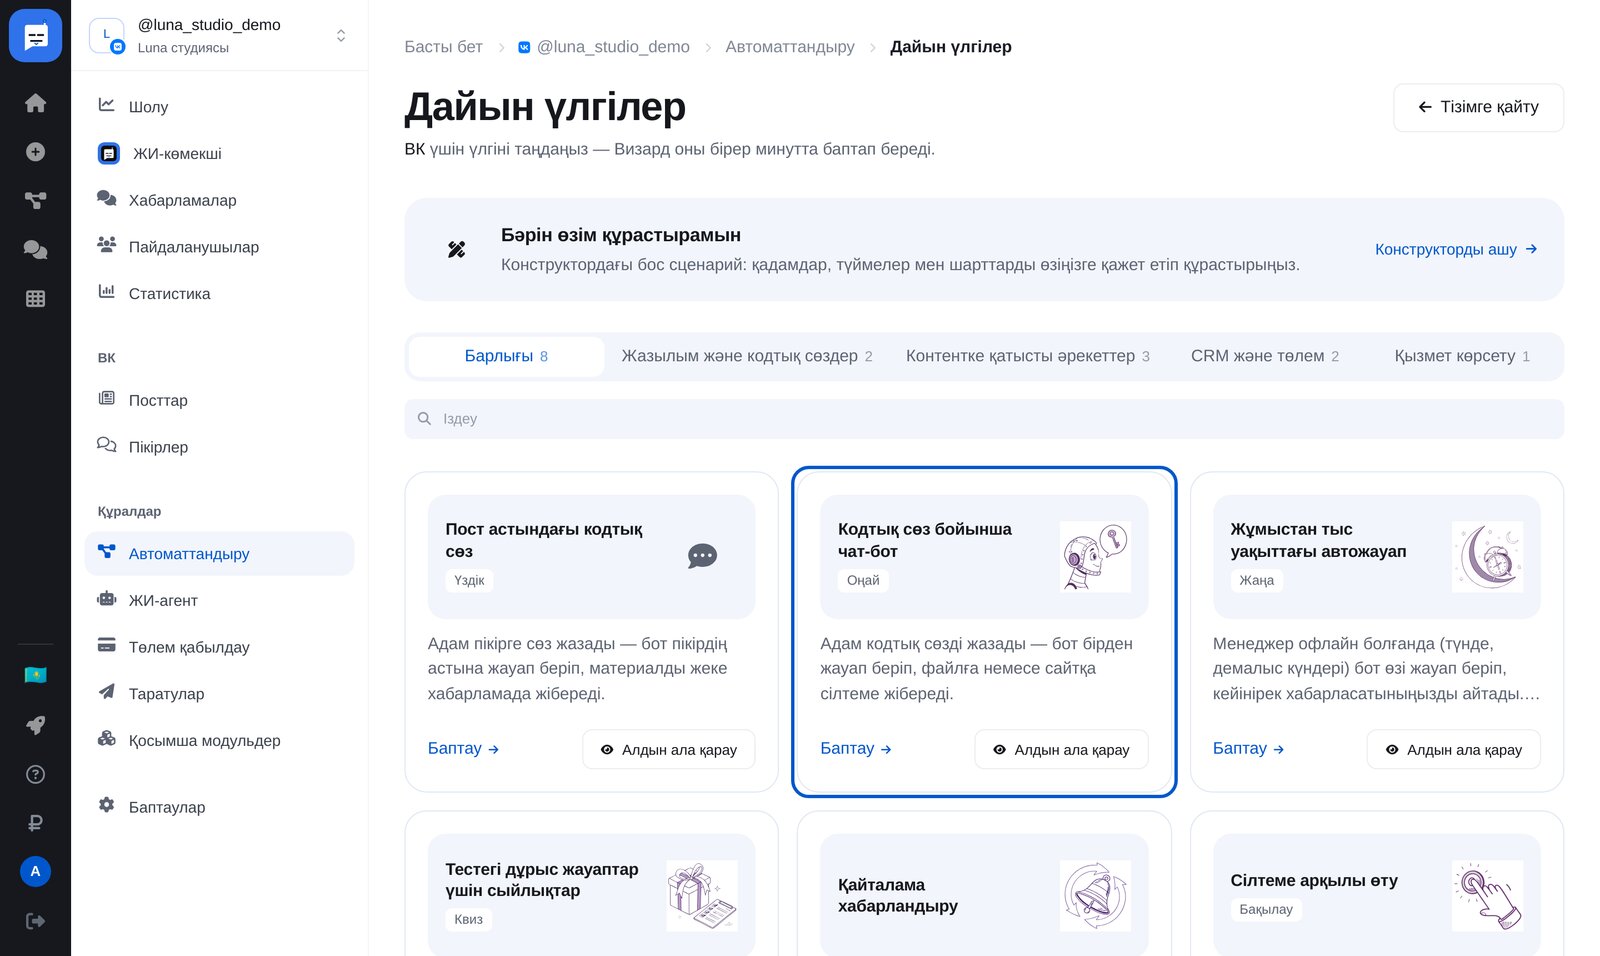Open Пікірлер in the sidebar

point(219,447)
